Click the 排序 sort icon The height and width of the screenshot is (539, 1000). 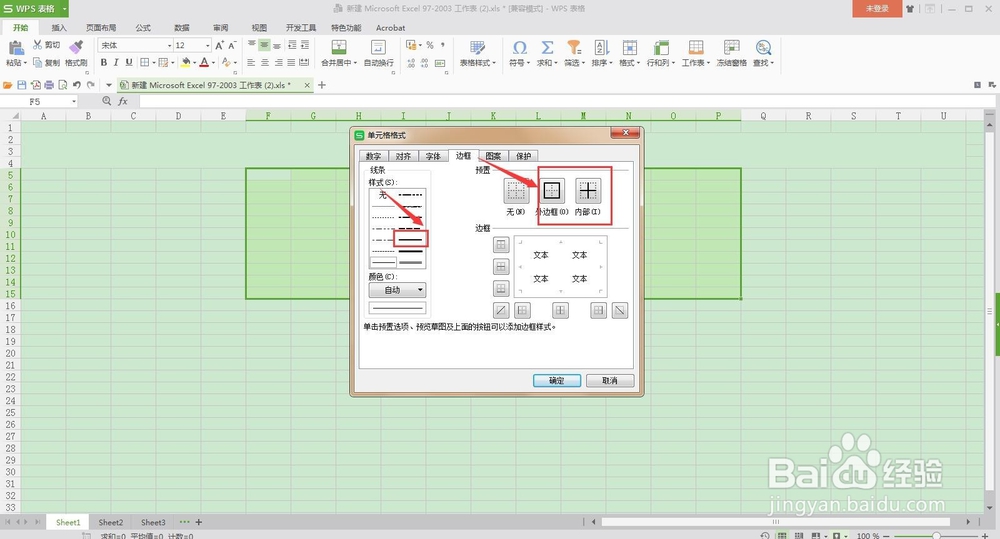pos(601,48)
